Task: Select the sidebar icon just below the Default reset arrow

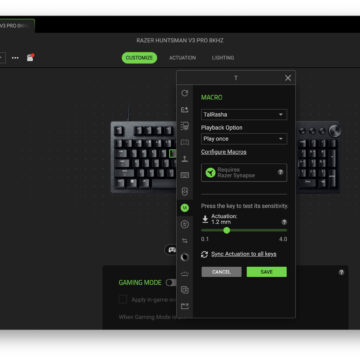Action: coord(185,109)
